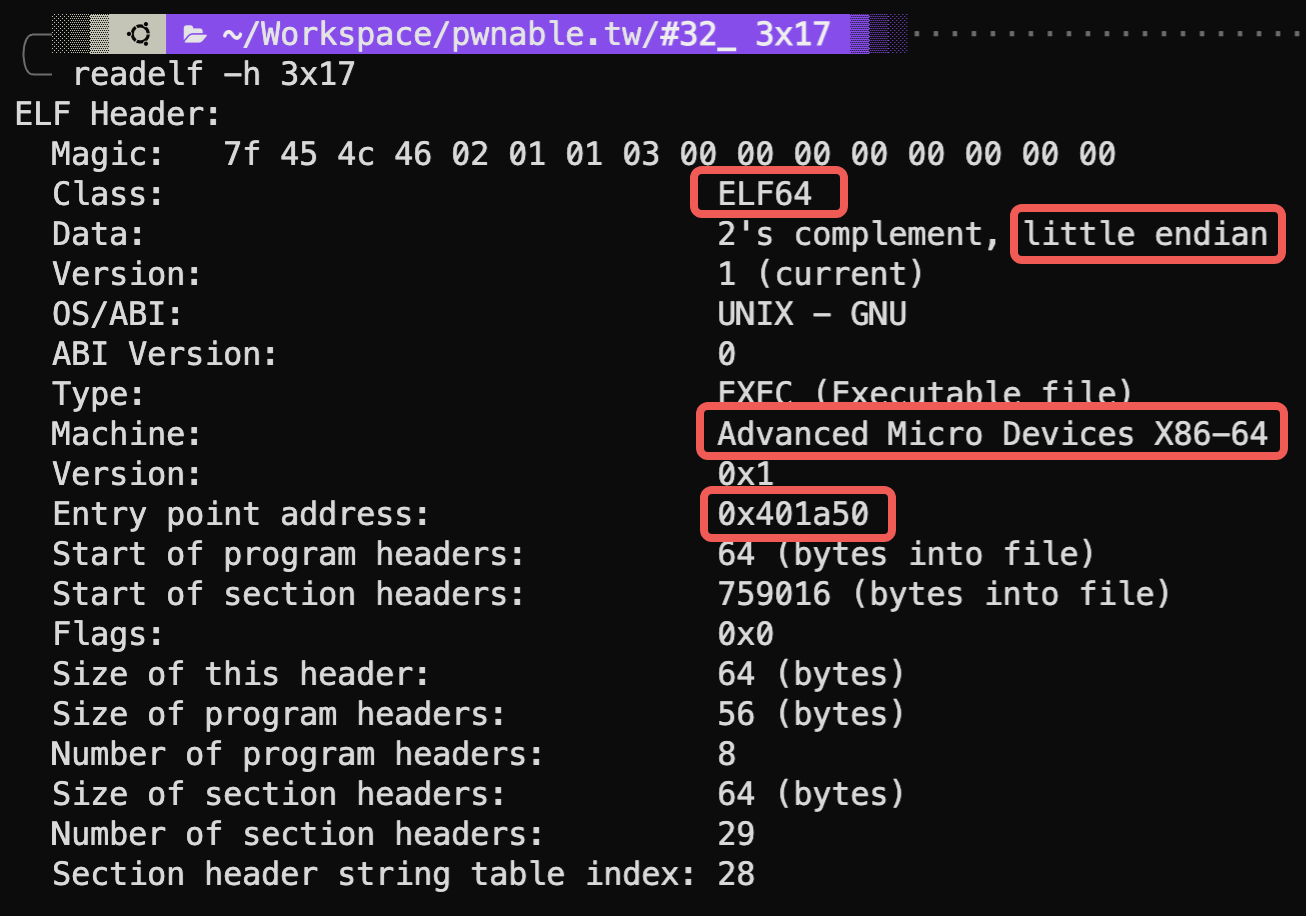Click the Ubuntu logo in the prompt
The width and height of the screenshot is (1306, 916).
pyautogui.click(x=139, y=35)
